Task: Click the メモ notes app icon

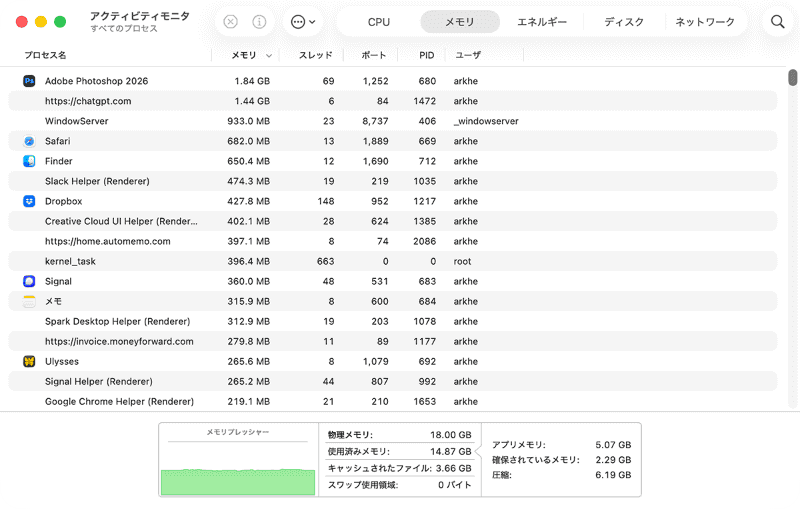Action: coord(29,301)
